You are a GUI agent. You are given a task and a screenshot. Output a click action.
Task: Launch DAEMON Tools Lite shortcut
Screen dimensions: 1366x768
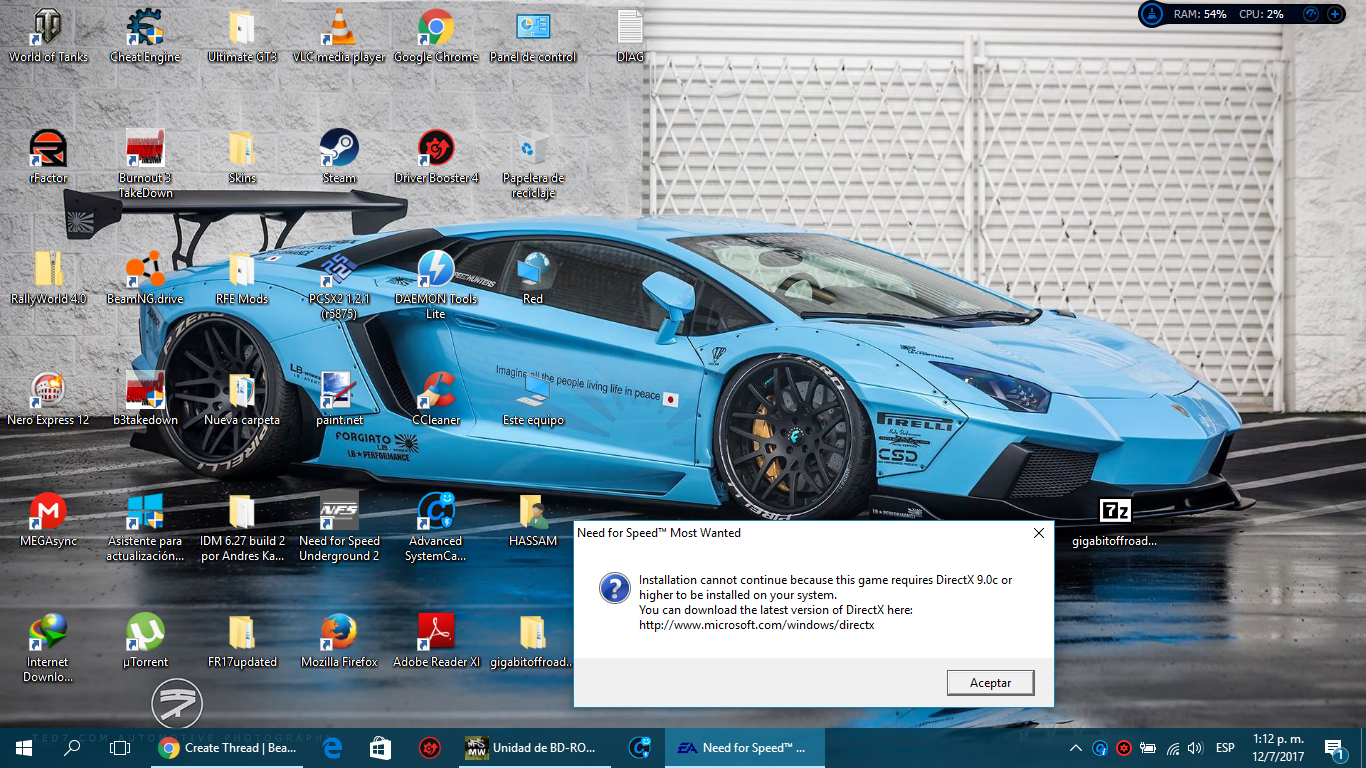(436, 285)
